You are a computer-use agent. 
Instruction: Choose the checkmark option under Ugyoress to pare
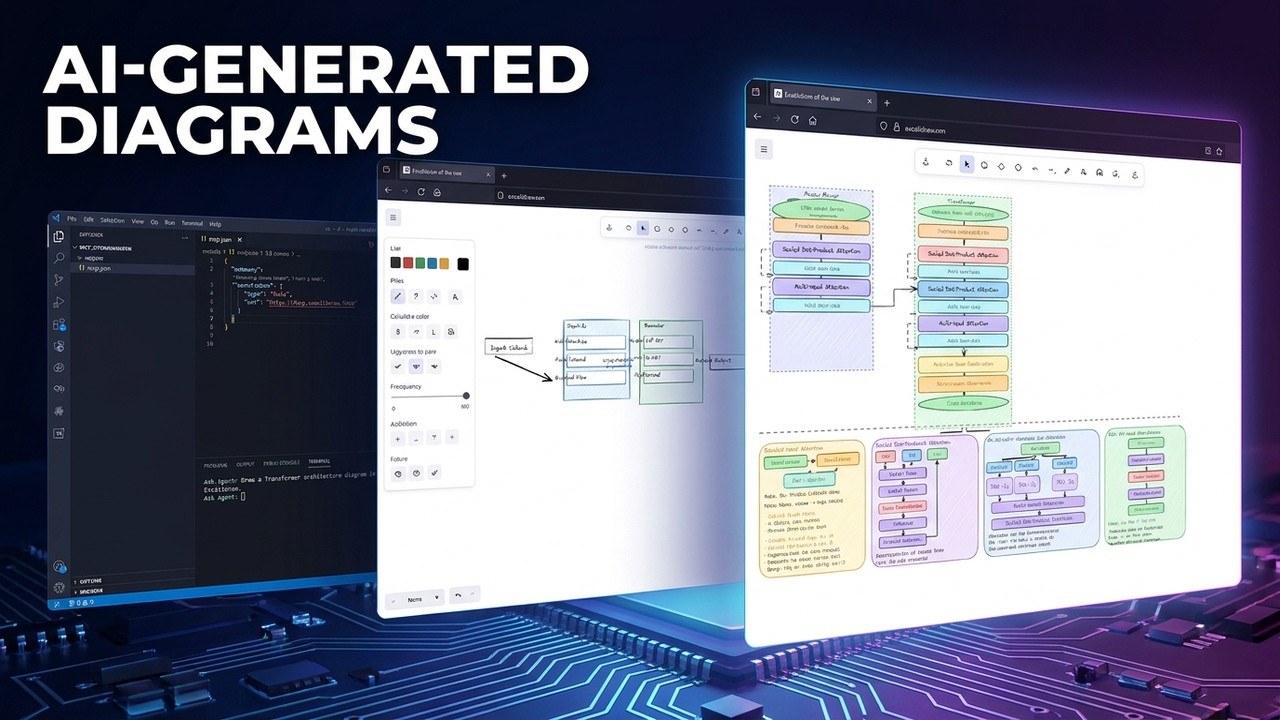[398, 366]
